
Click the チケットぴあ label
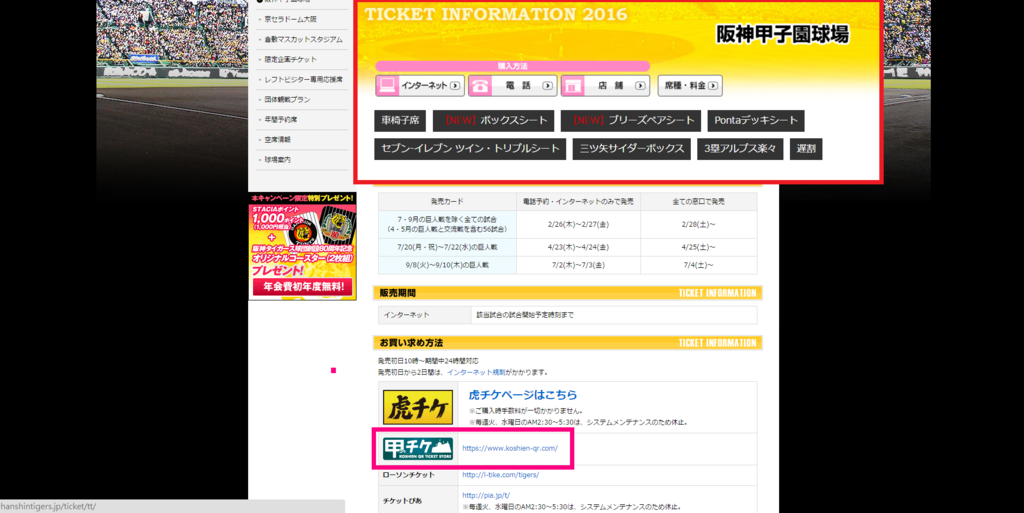tap(402, 501)
